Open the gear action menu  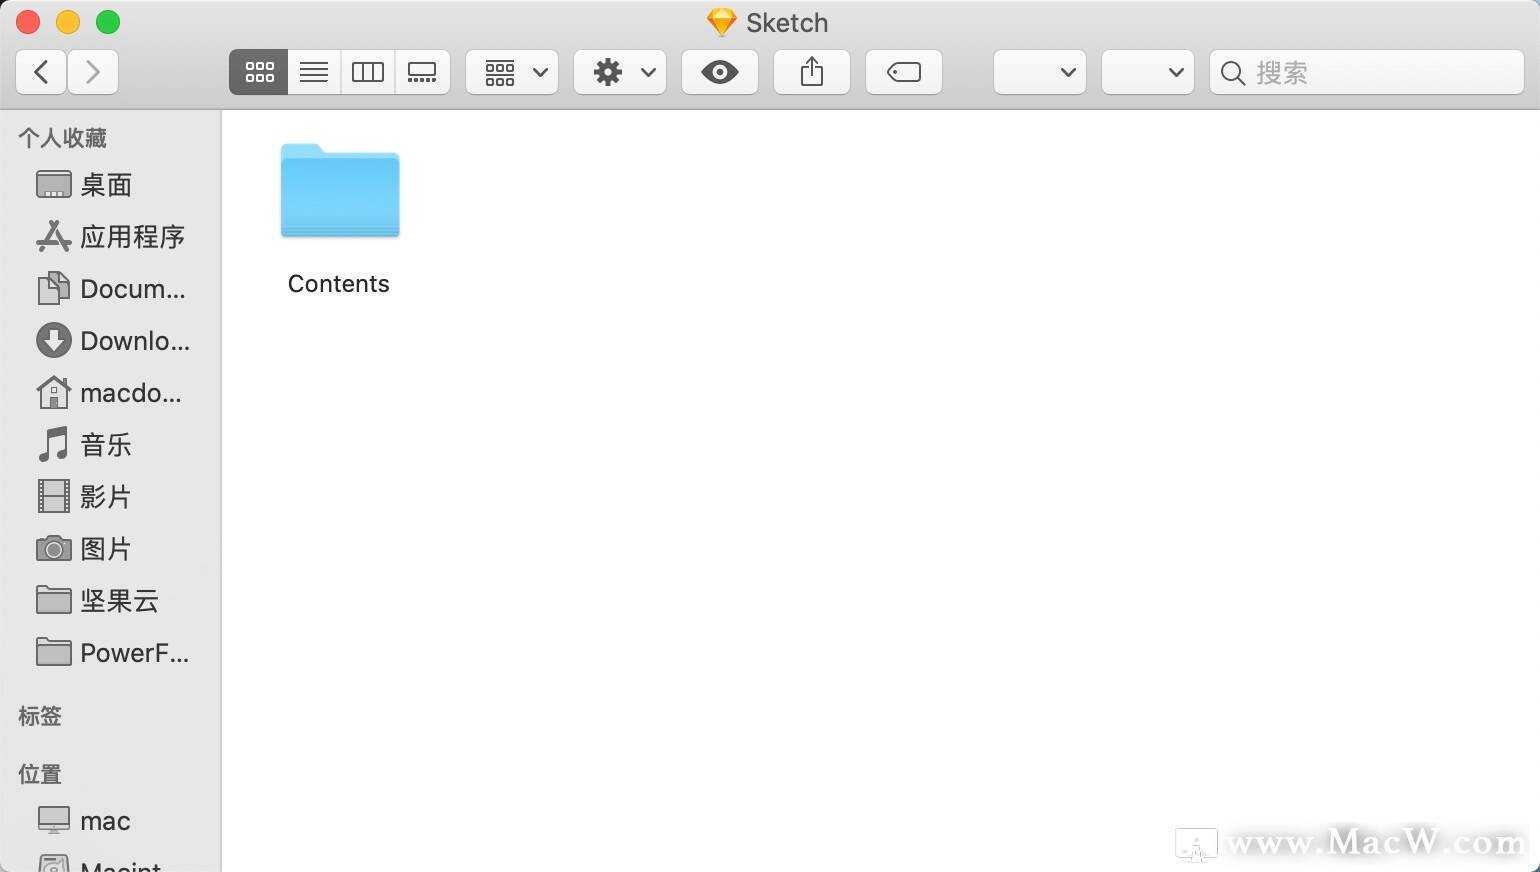tap(620, 72)
